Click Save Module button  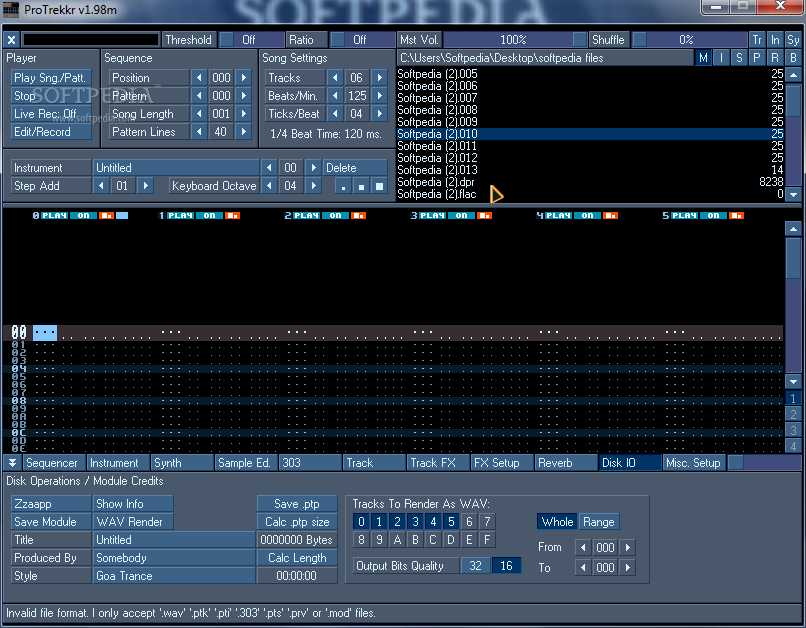coord(51,522)
